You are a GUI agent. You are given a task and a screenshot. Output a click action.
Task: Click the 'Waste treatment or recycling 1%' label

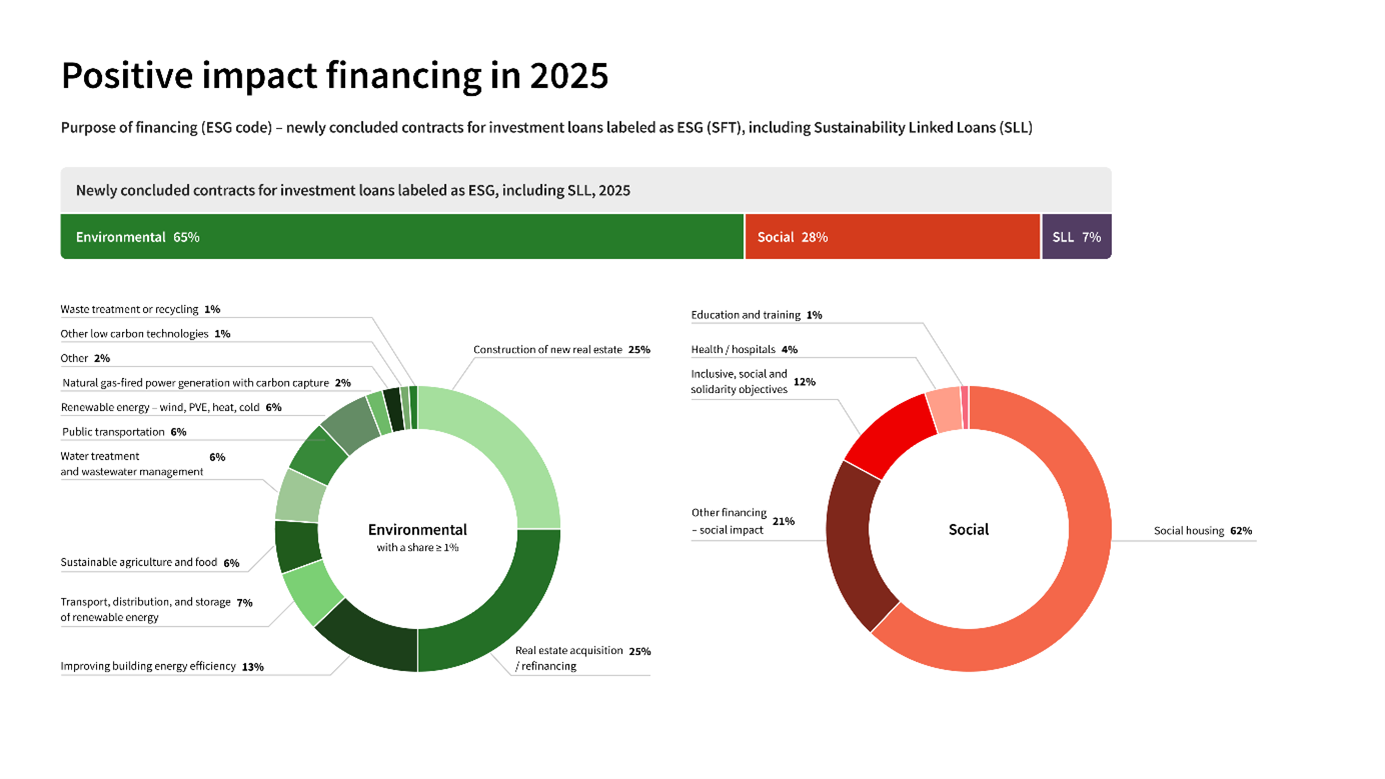tap(140, 310)
